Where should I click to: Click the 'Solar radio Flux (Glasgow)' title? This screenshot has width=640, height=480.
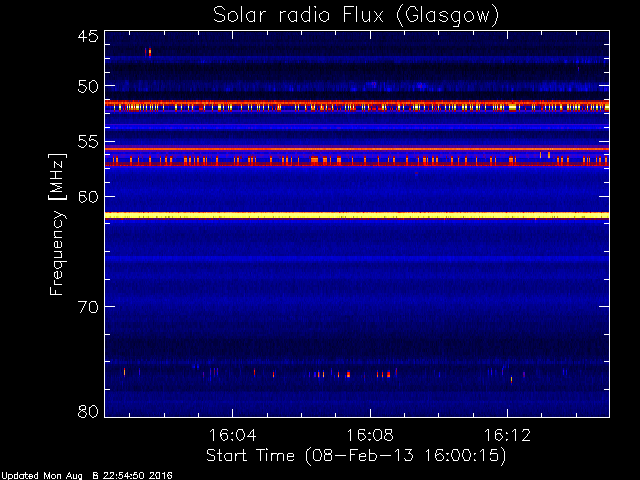(356, 16)
